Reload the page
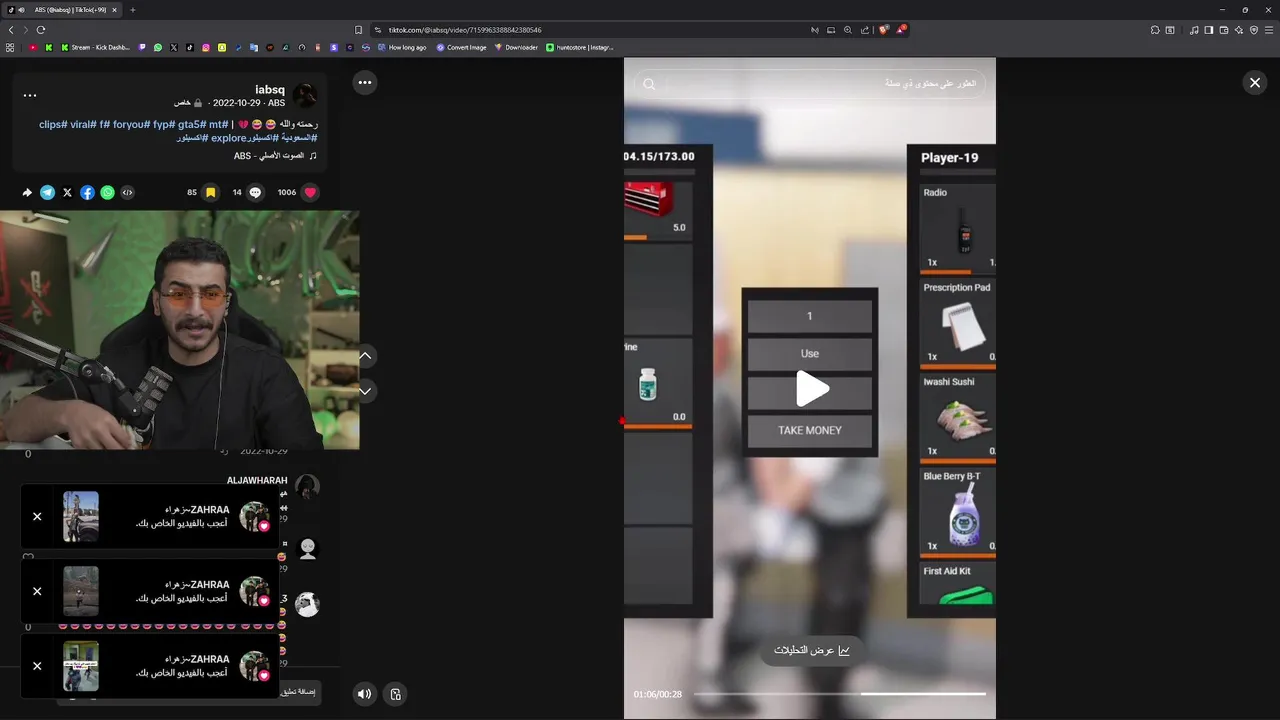This screenshot has height=720, width=1280. (x=41, y=30)
